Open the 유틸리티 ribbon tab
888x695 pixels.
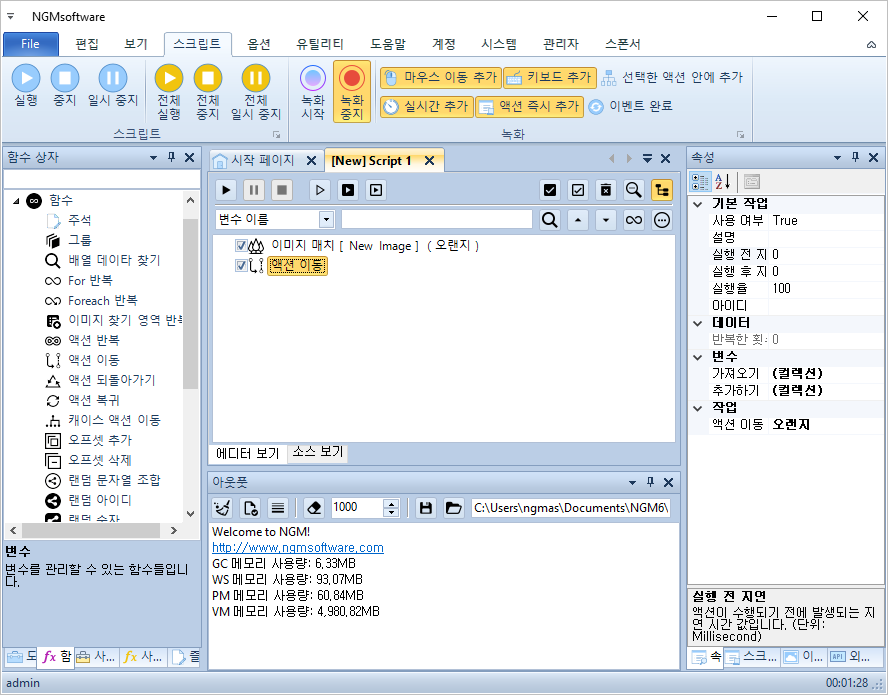320,44
